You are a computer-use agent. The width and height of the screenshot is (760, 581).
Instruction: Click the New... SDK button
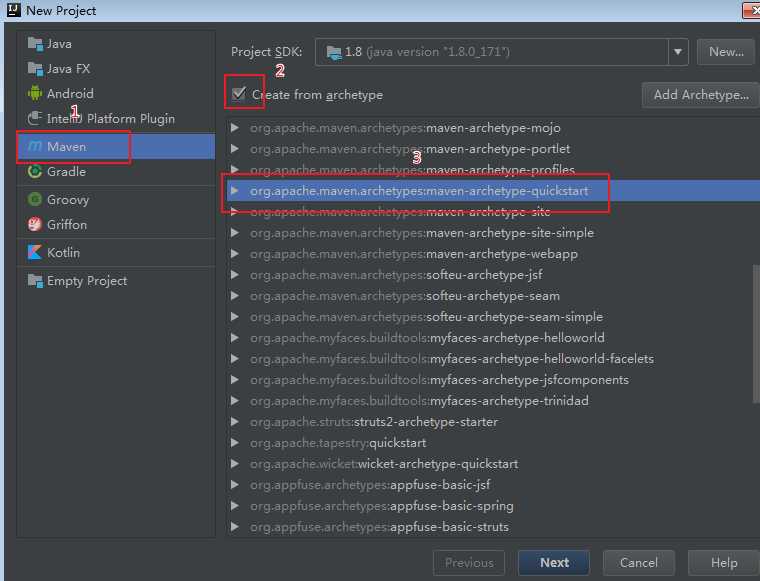(726, 52)
